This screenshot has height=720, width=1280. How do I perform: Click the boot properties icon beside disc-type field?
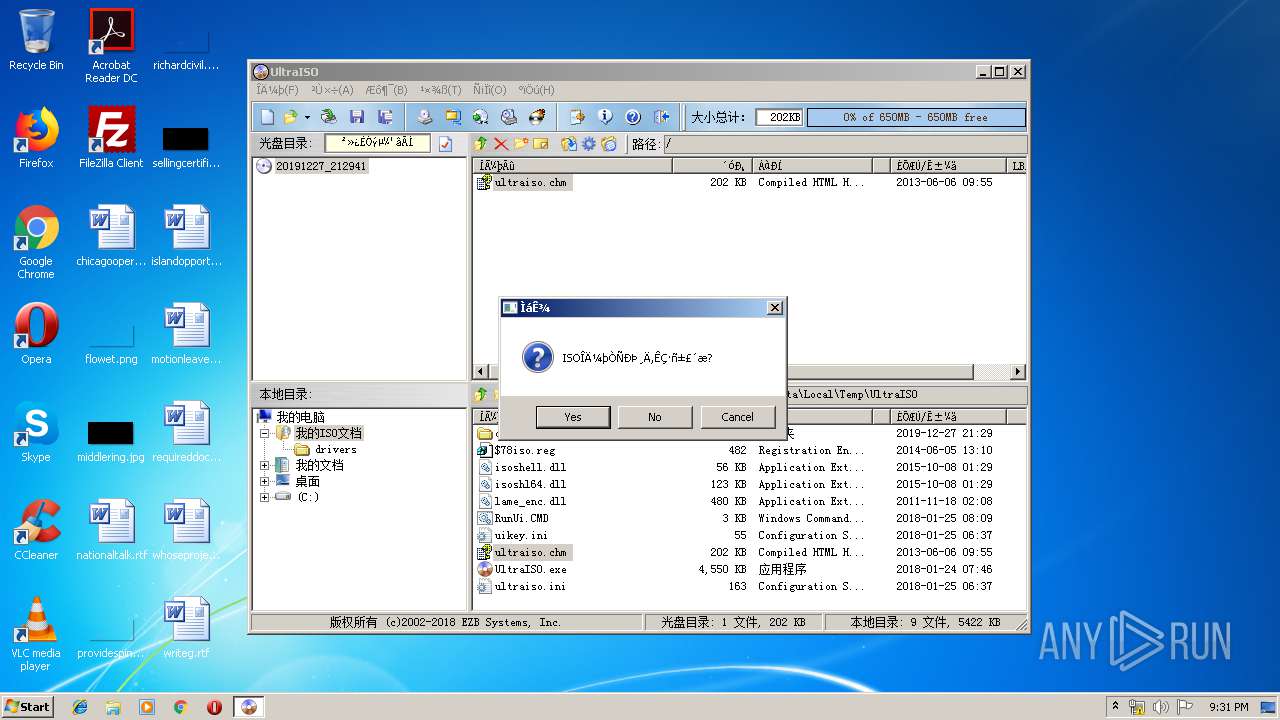coord(445,144)
